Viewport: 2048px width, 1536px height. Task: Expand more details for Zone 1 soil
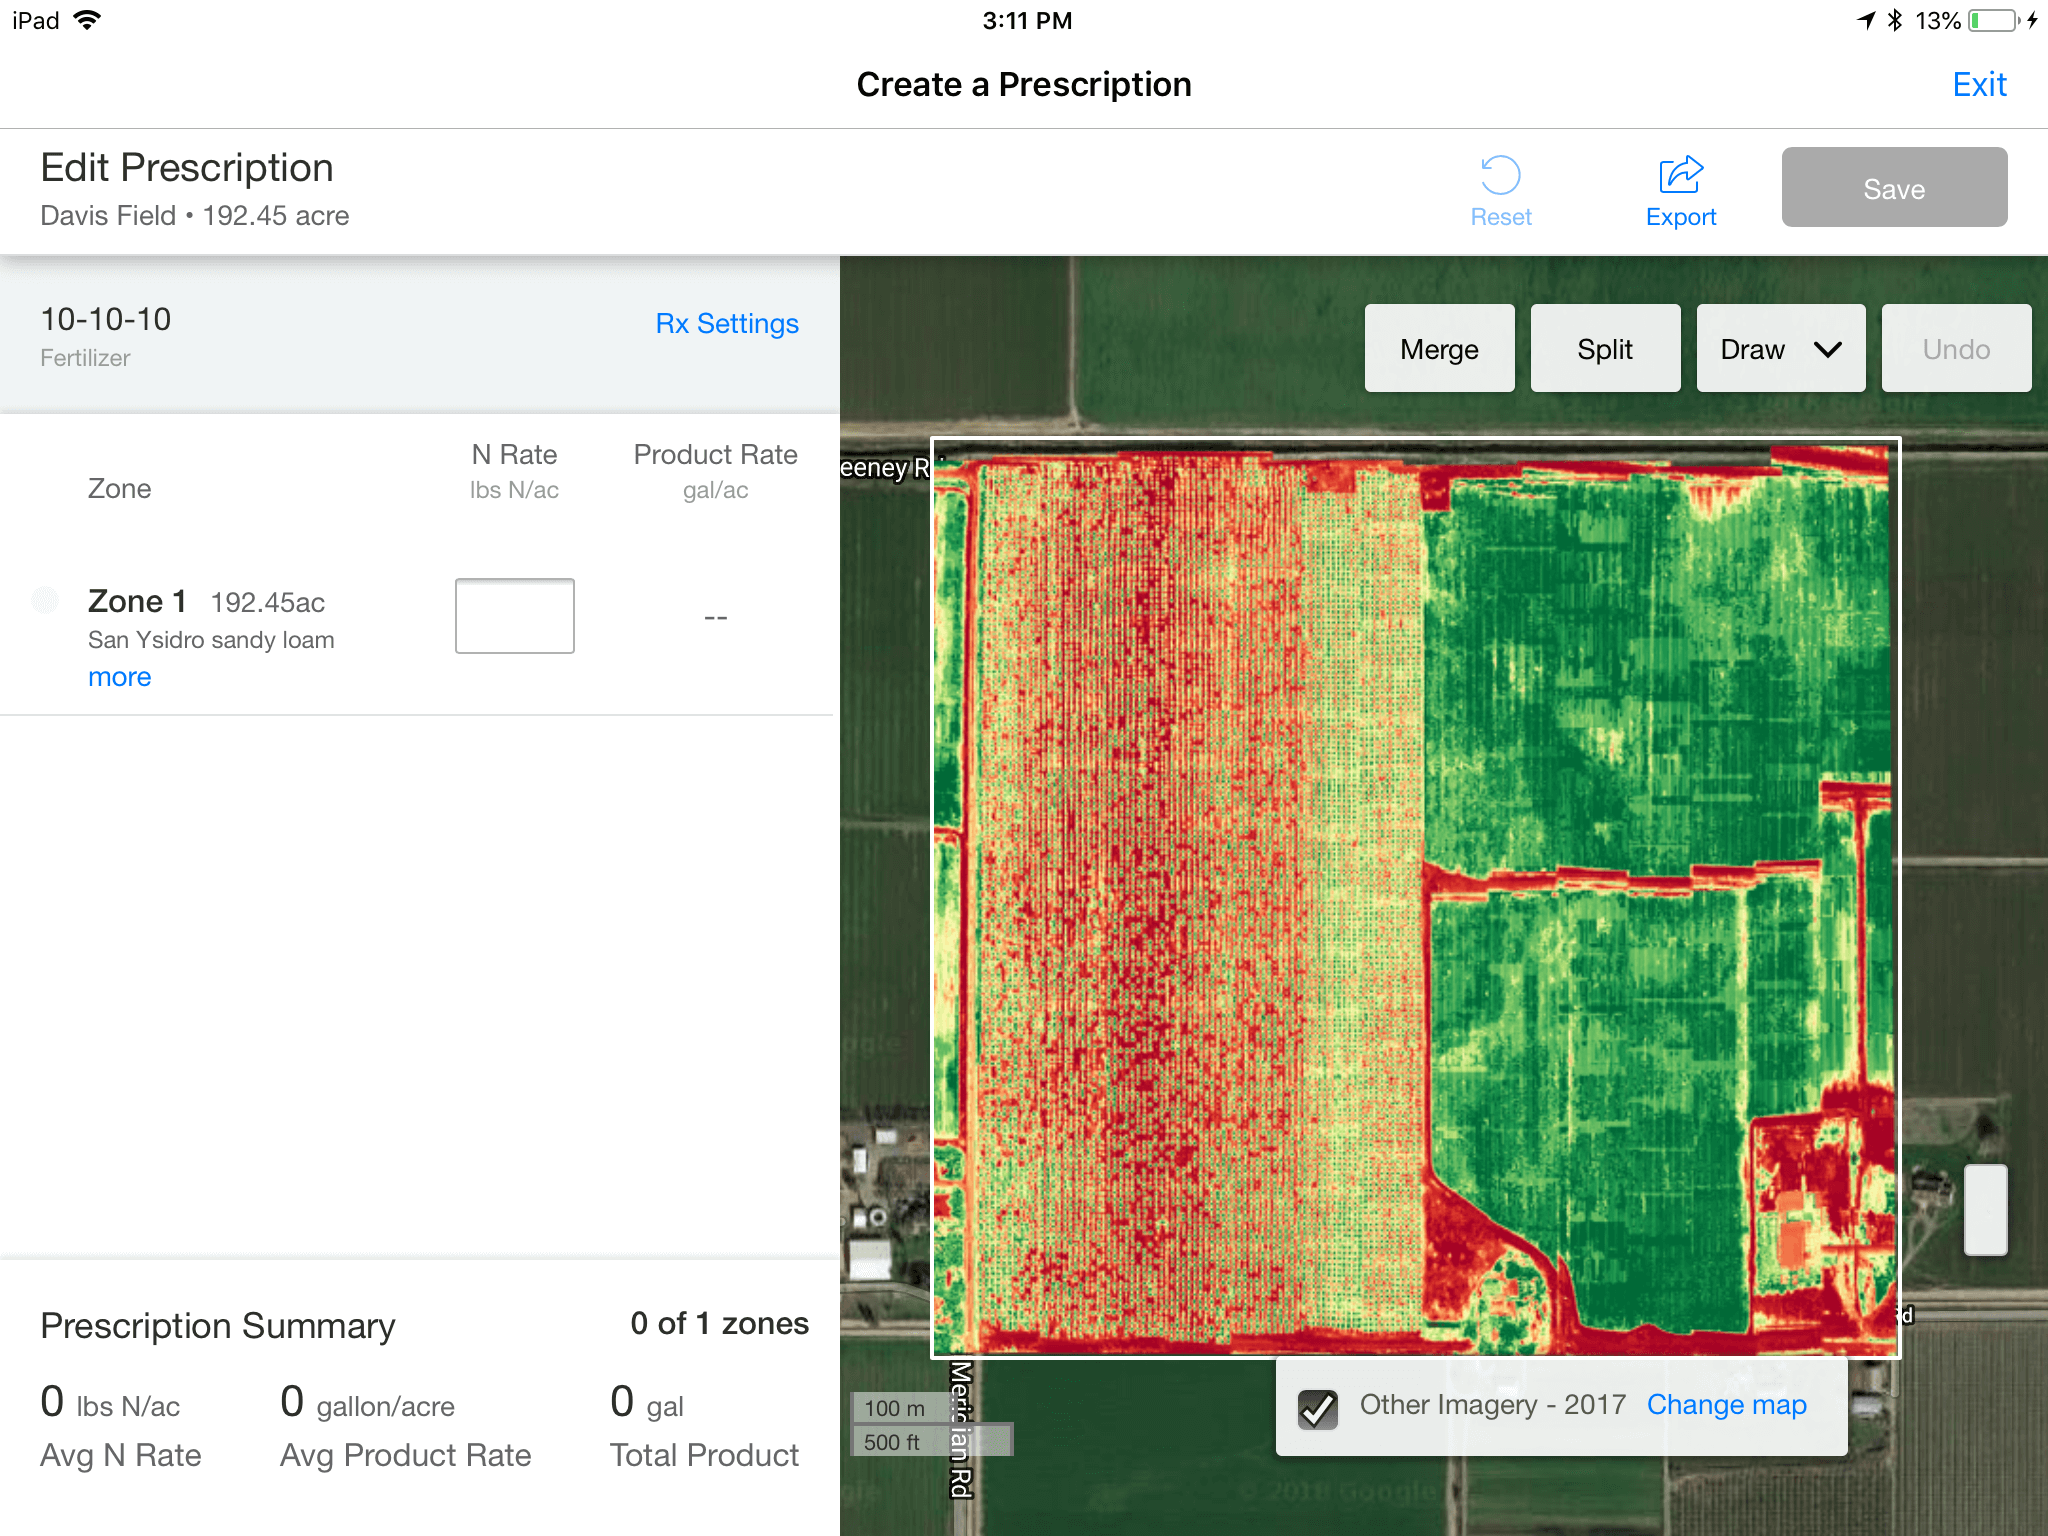point(119,677)
